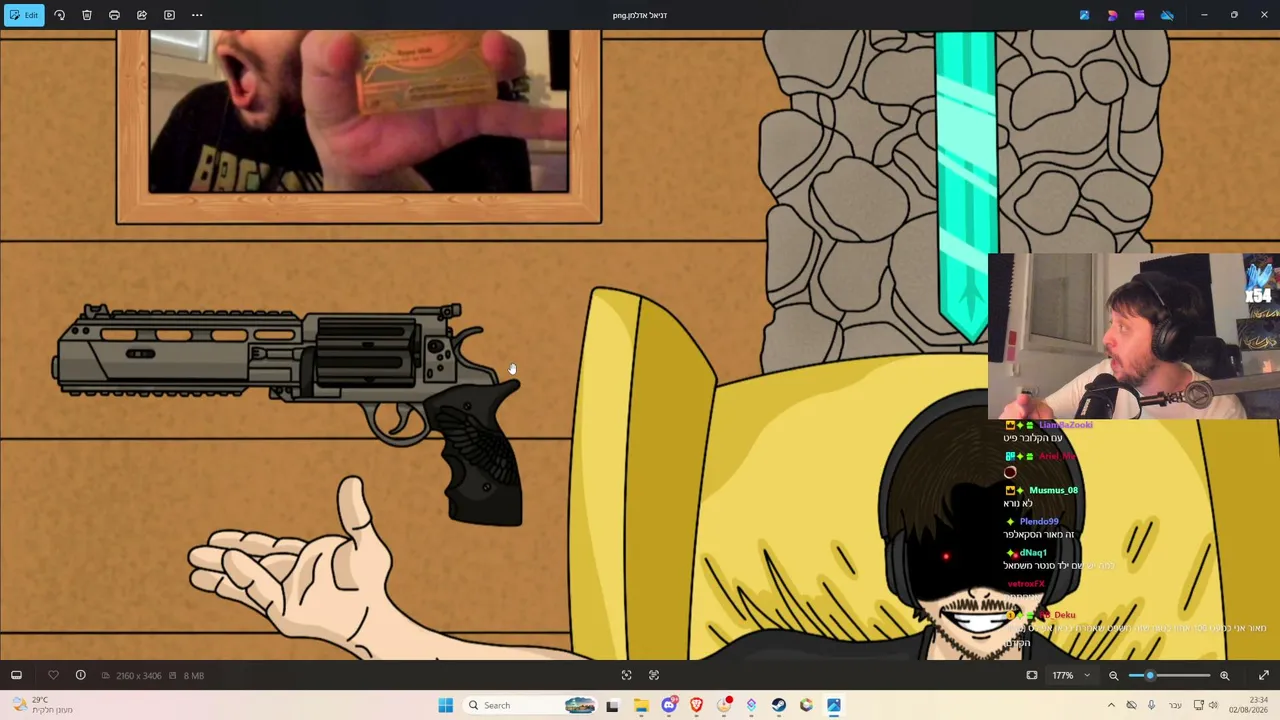Adjust the zoom slider handle
1280x720 pixels.
coord(1149,675)
